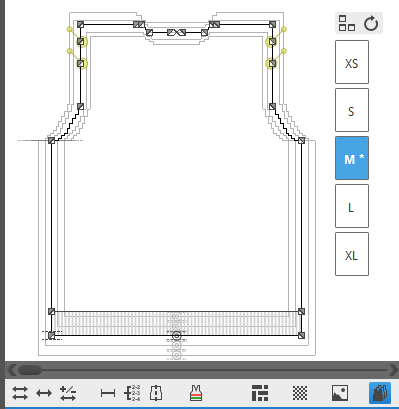Click center origin target on bottom hem
The width and height of the screenshot is (399, 409).
coord(176,335)
